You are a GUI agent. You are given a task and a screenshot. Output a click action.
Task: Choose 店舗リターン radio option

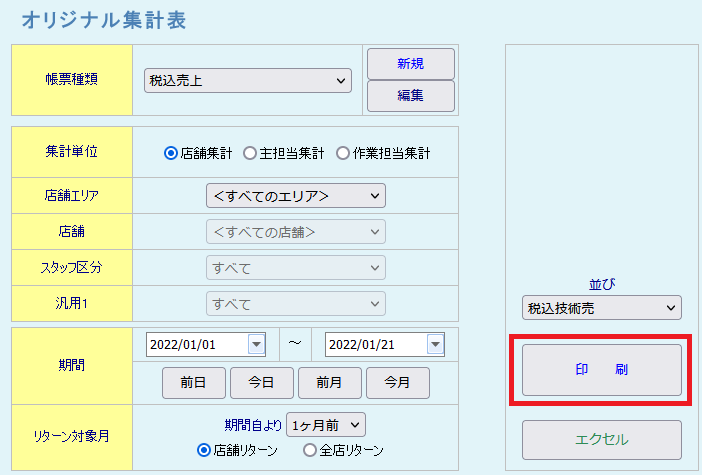tap(205, 450)
